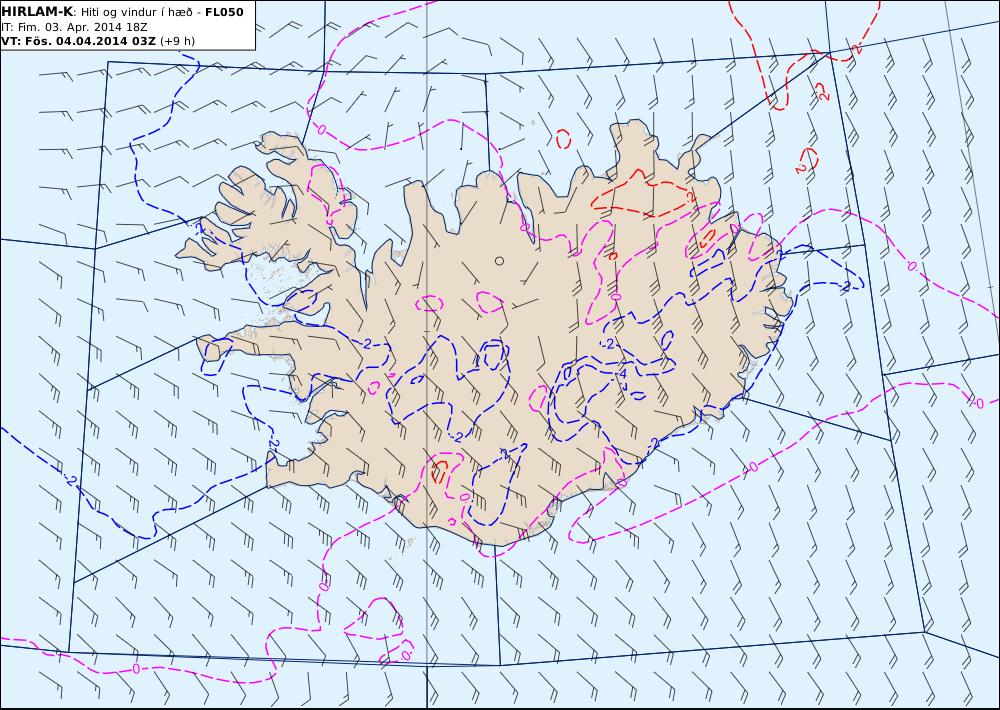The width and height of the screenshot is (1000, 710).
Task: Select the FL050 flight level label
Action: tap(224, 12)
